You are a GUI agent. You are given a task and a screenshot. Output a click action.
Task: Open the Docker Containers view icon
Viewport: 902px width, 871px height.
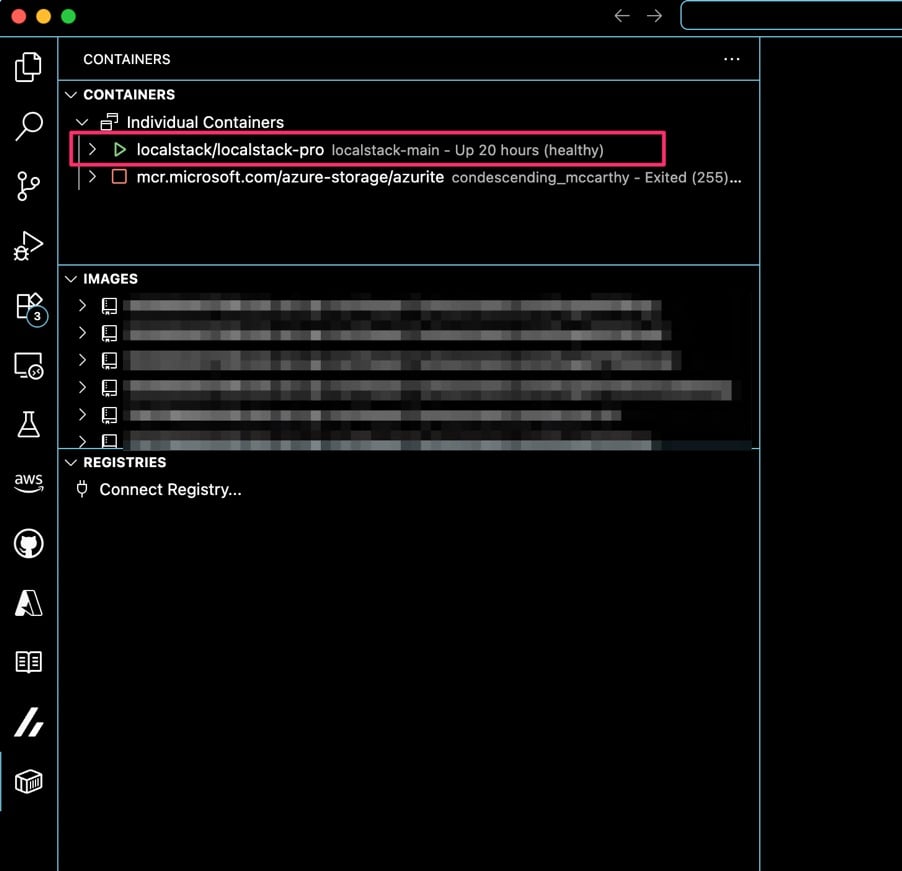[28, 782]
